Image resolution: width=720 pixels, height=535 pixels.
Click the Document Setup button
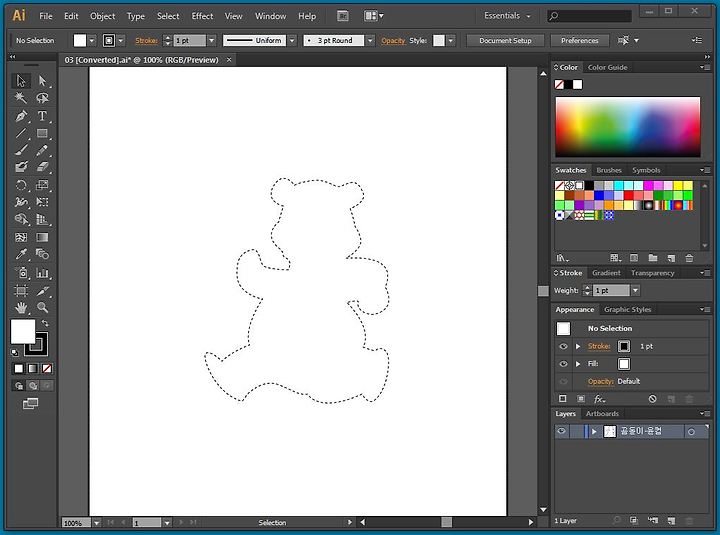505,40
